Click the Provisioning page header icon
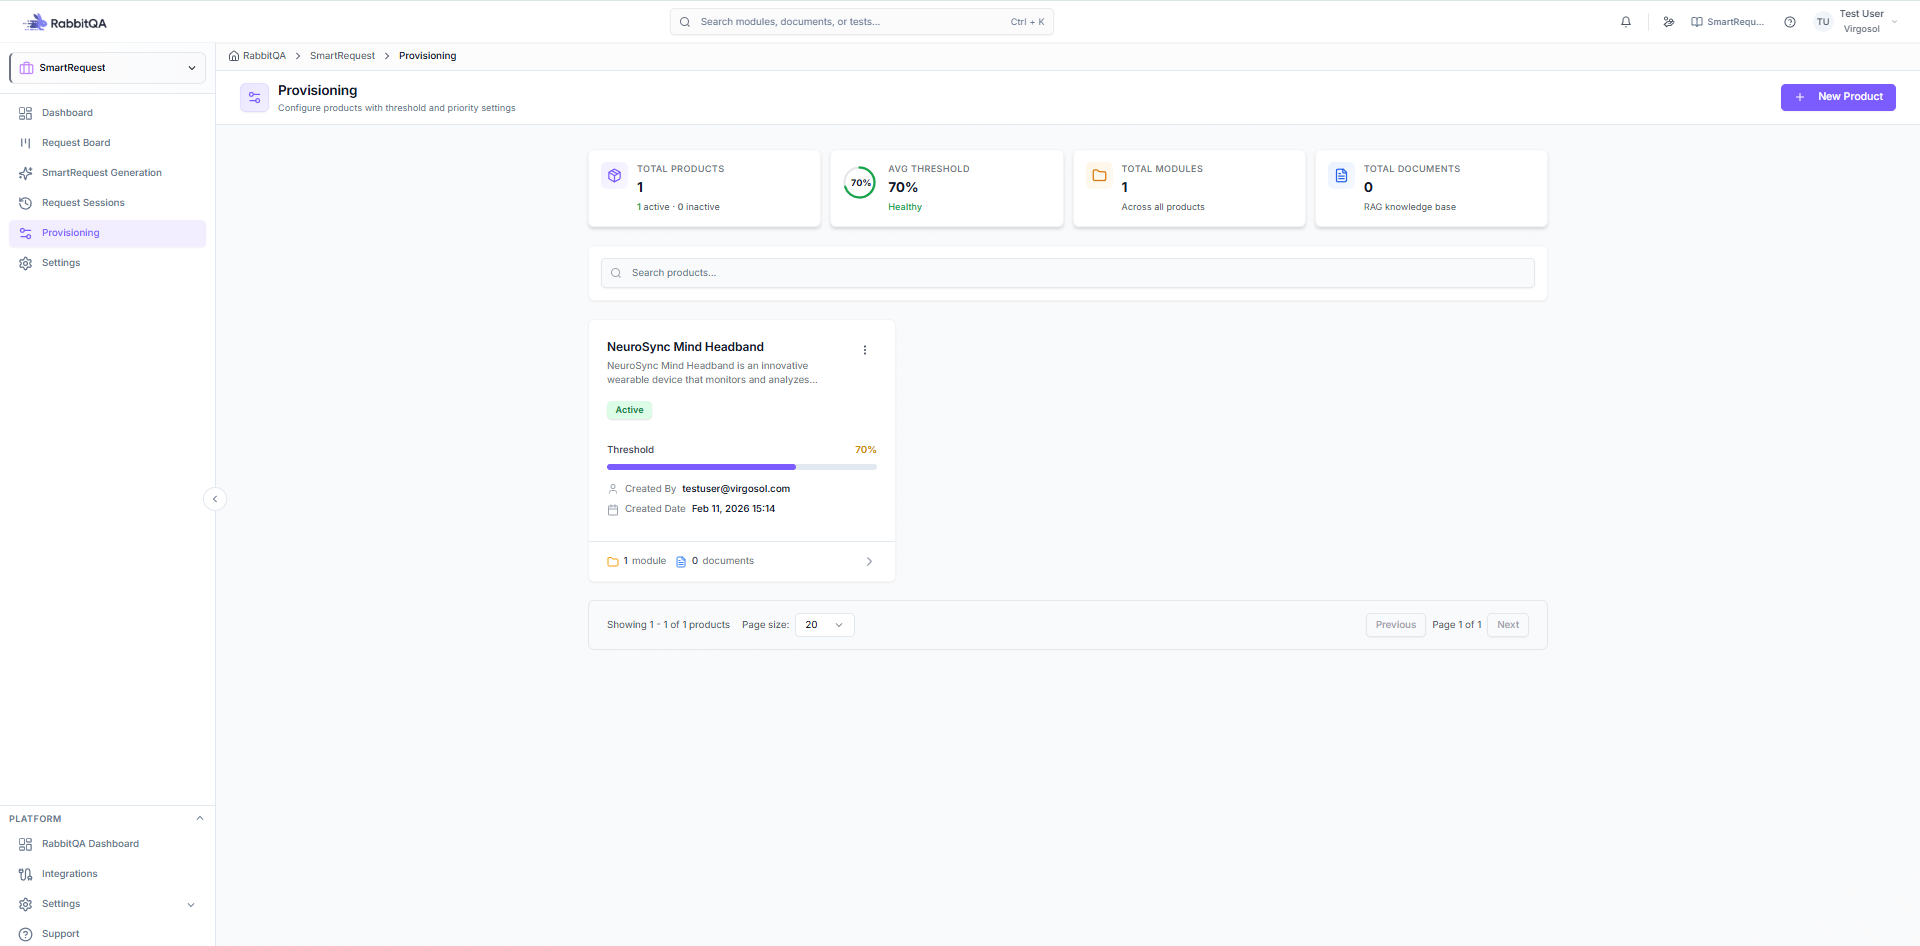 [x=254, y=98]
